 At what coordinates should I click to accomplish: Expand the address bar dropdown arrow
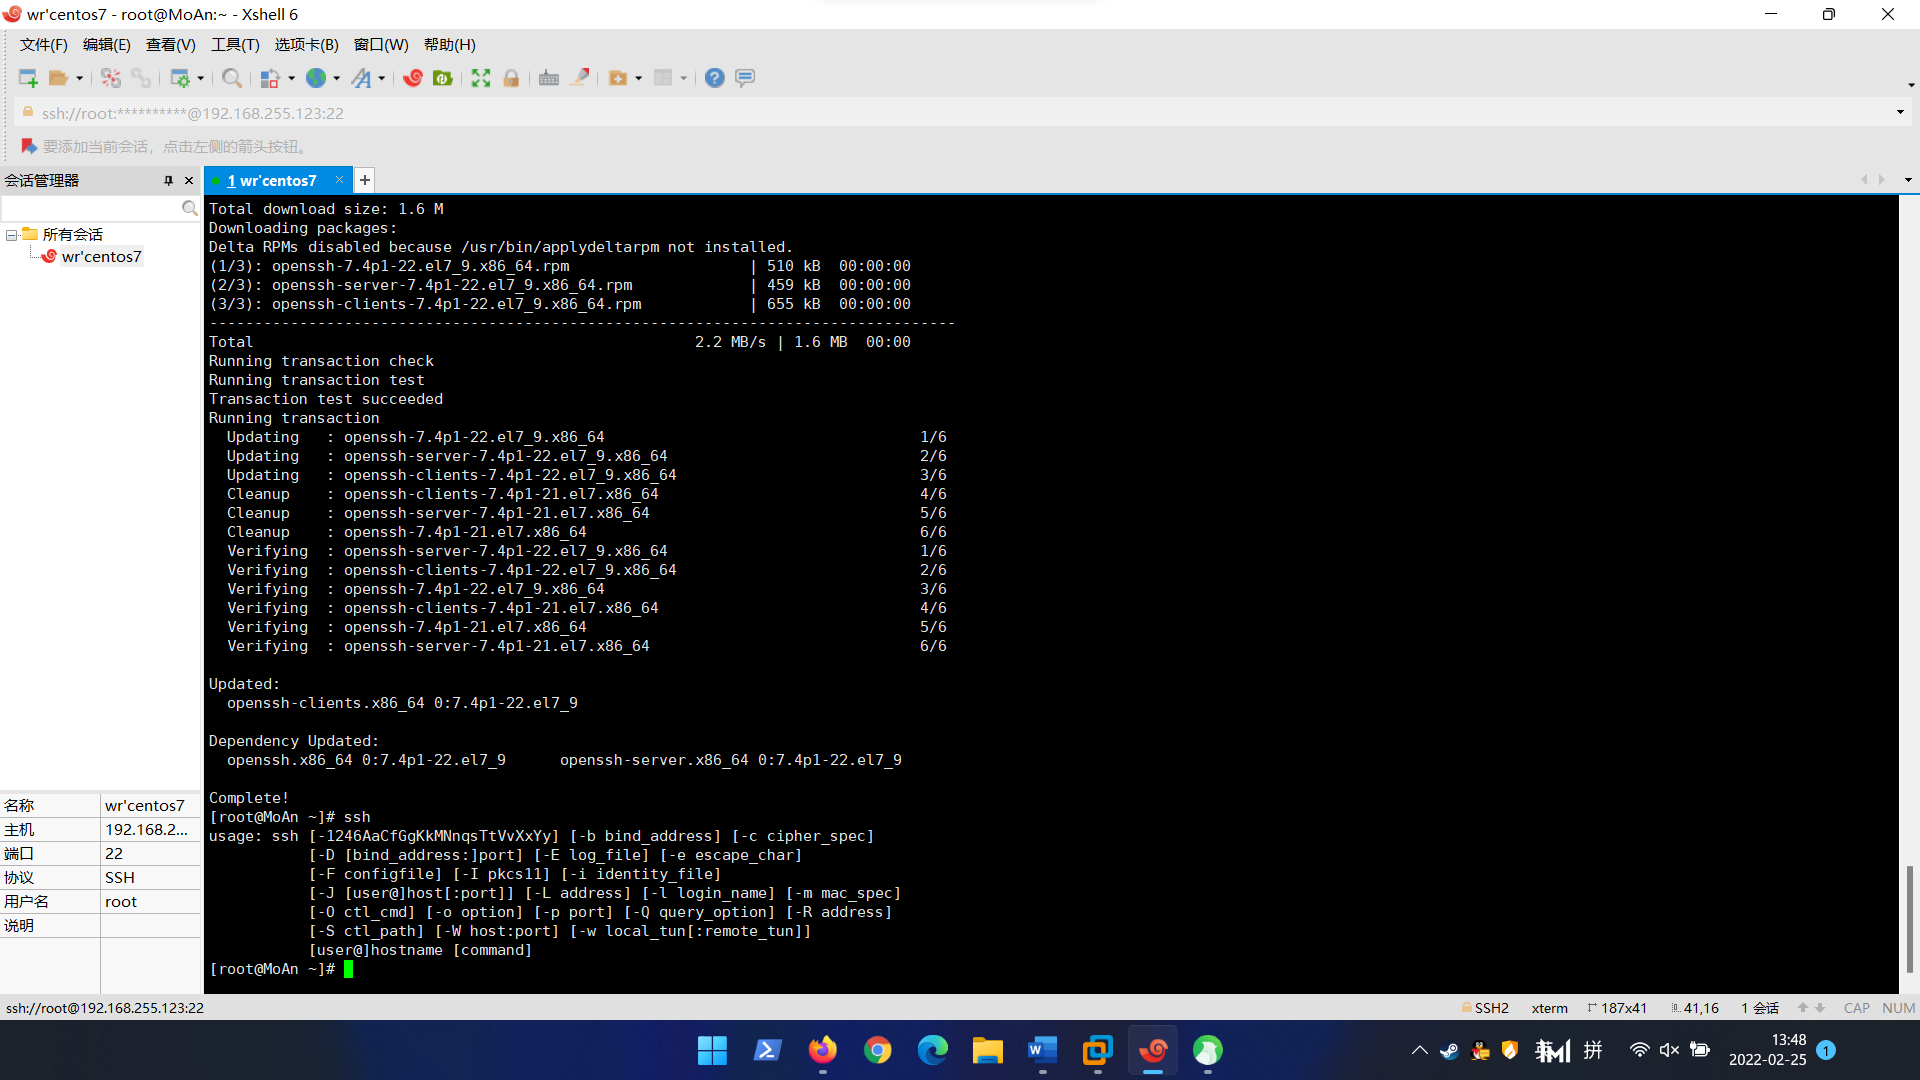tap(1900, 113)
